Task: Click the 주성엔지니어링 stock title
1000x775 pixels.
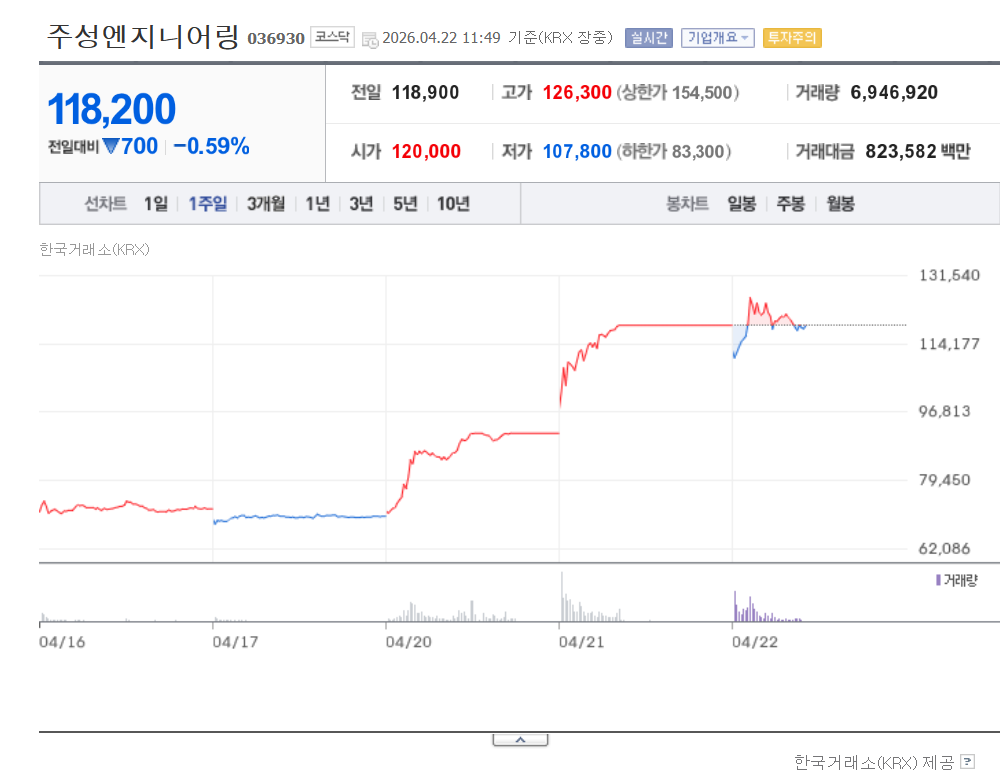Action: point(143,36)
